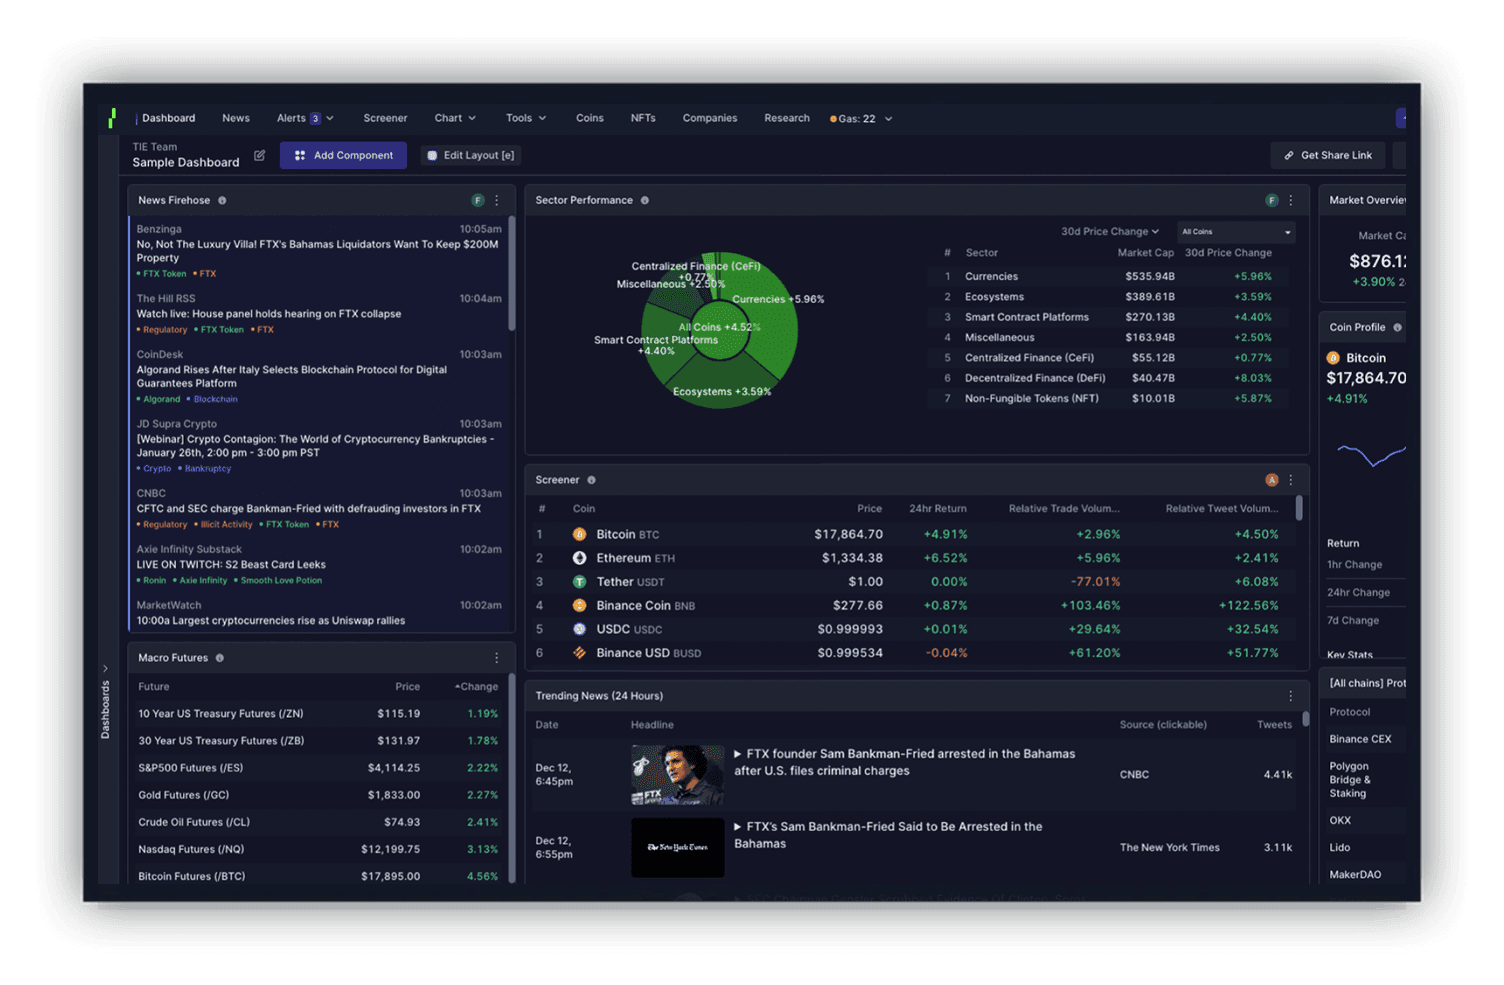Image resolution: width=1504 pixels, height=985 pixels.
Task: Open Screener three-dot menu
Action: click(x=1291, y=480)
